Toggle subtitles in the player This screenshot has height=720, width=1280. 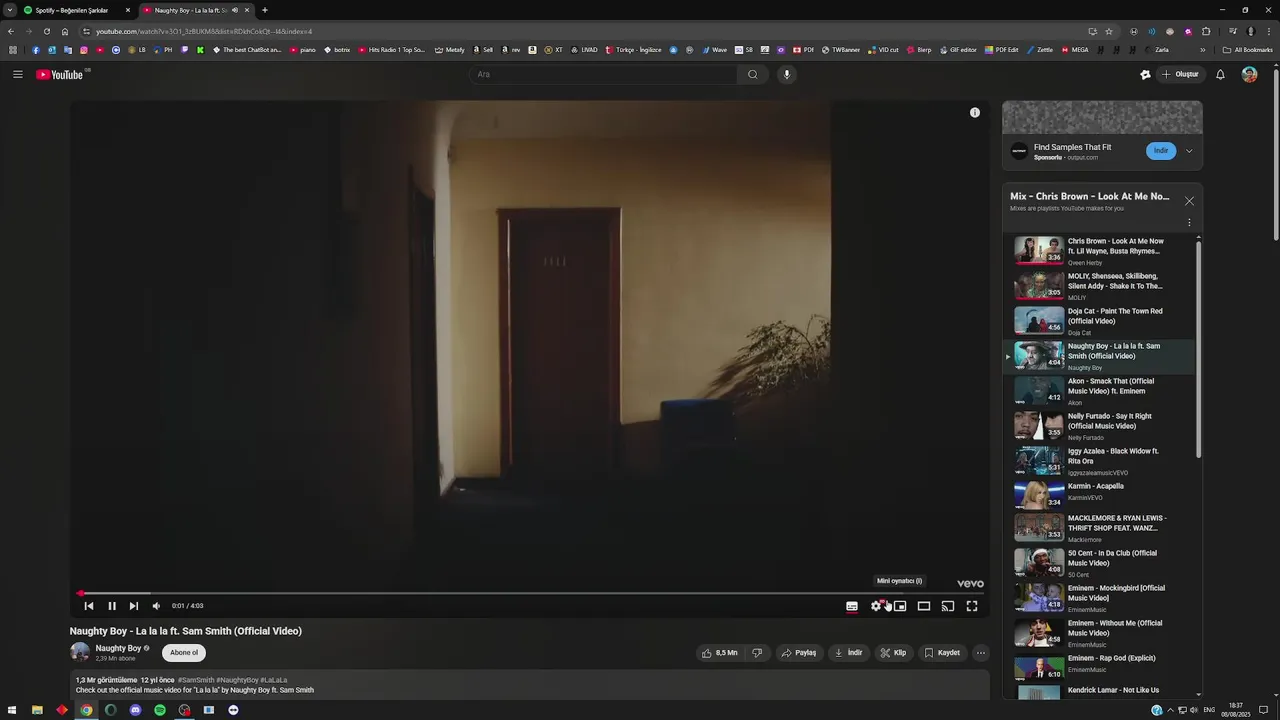point(852,606)
